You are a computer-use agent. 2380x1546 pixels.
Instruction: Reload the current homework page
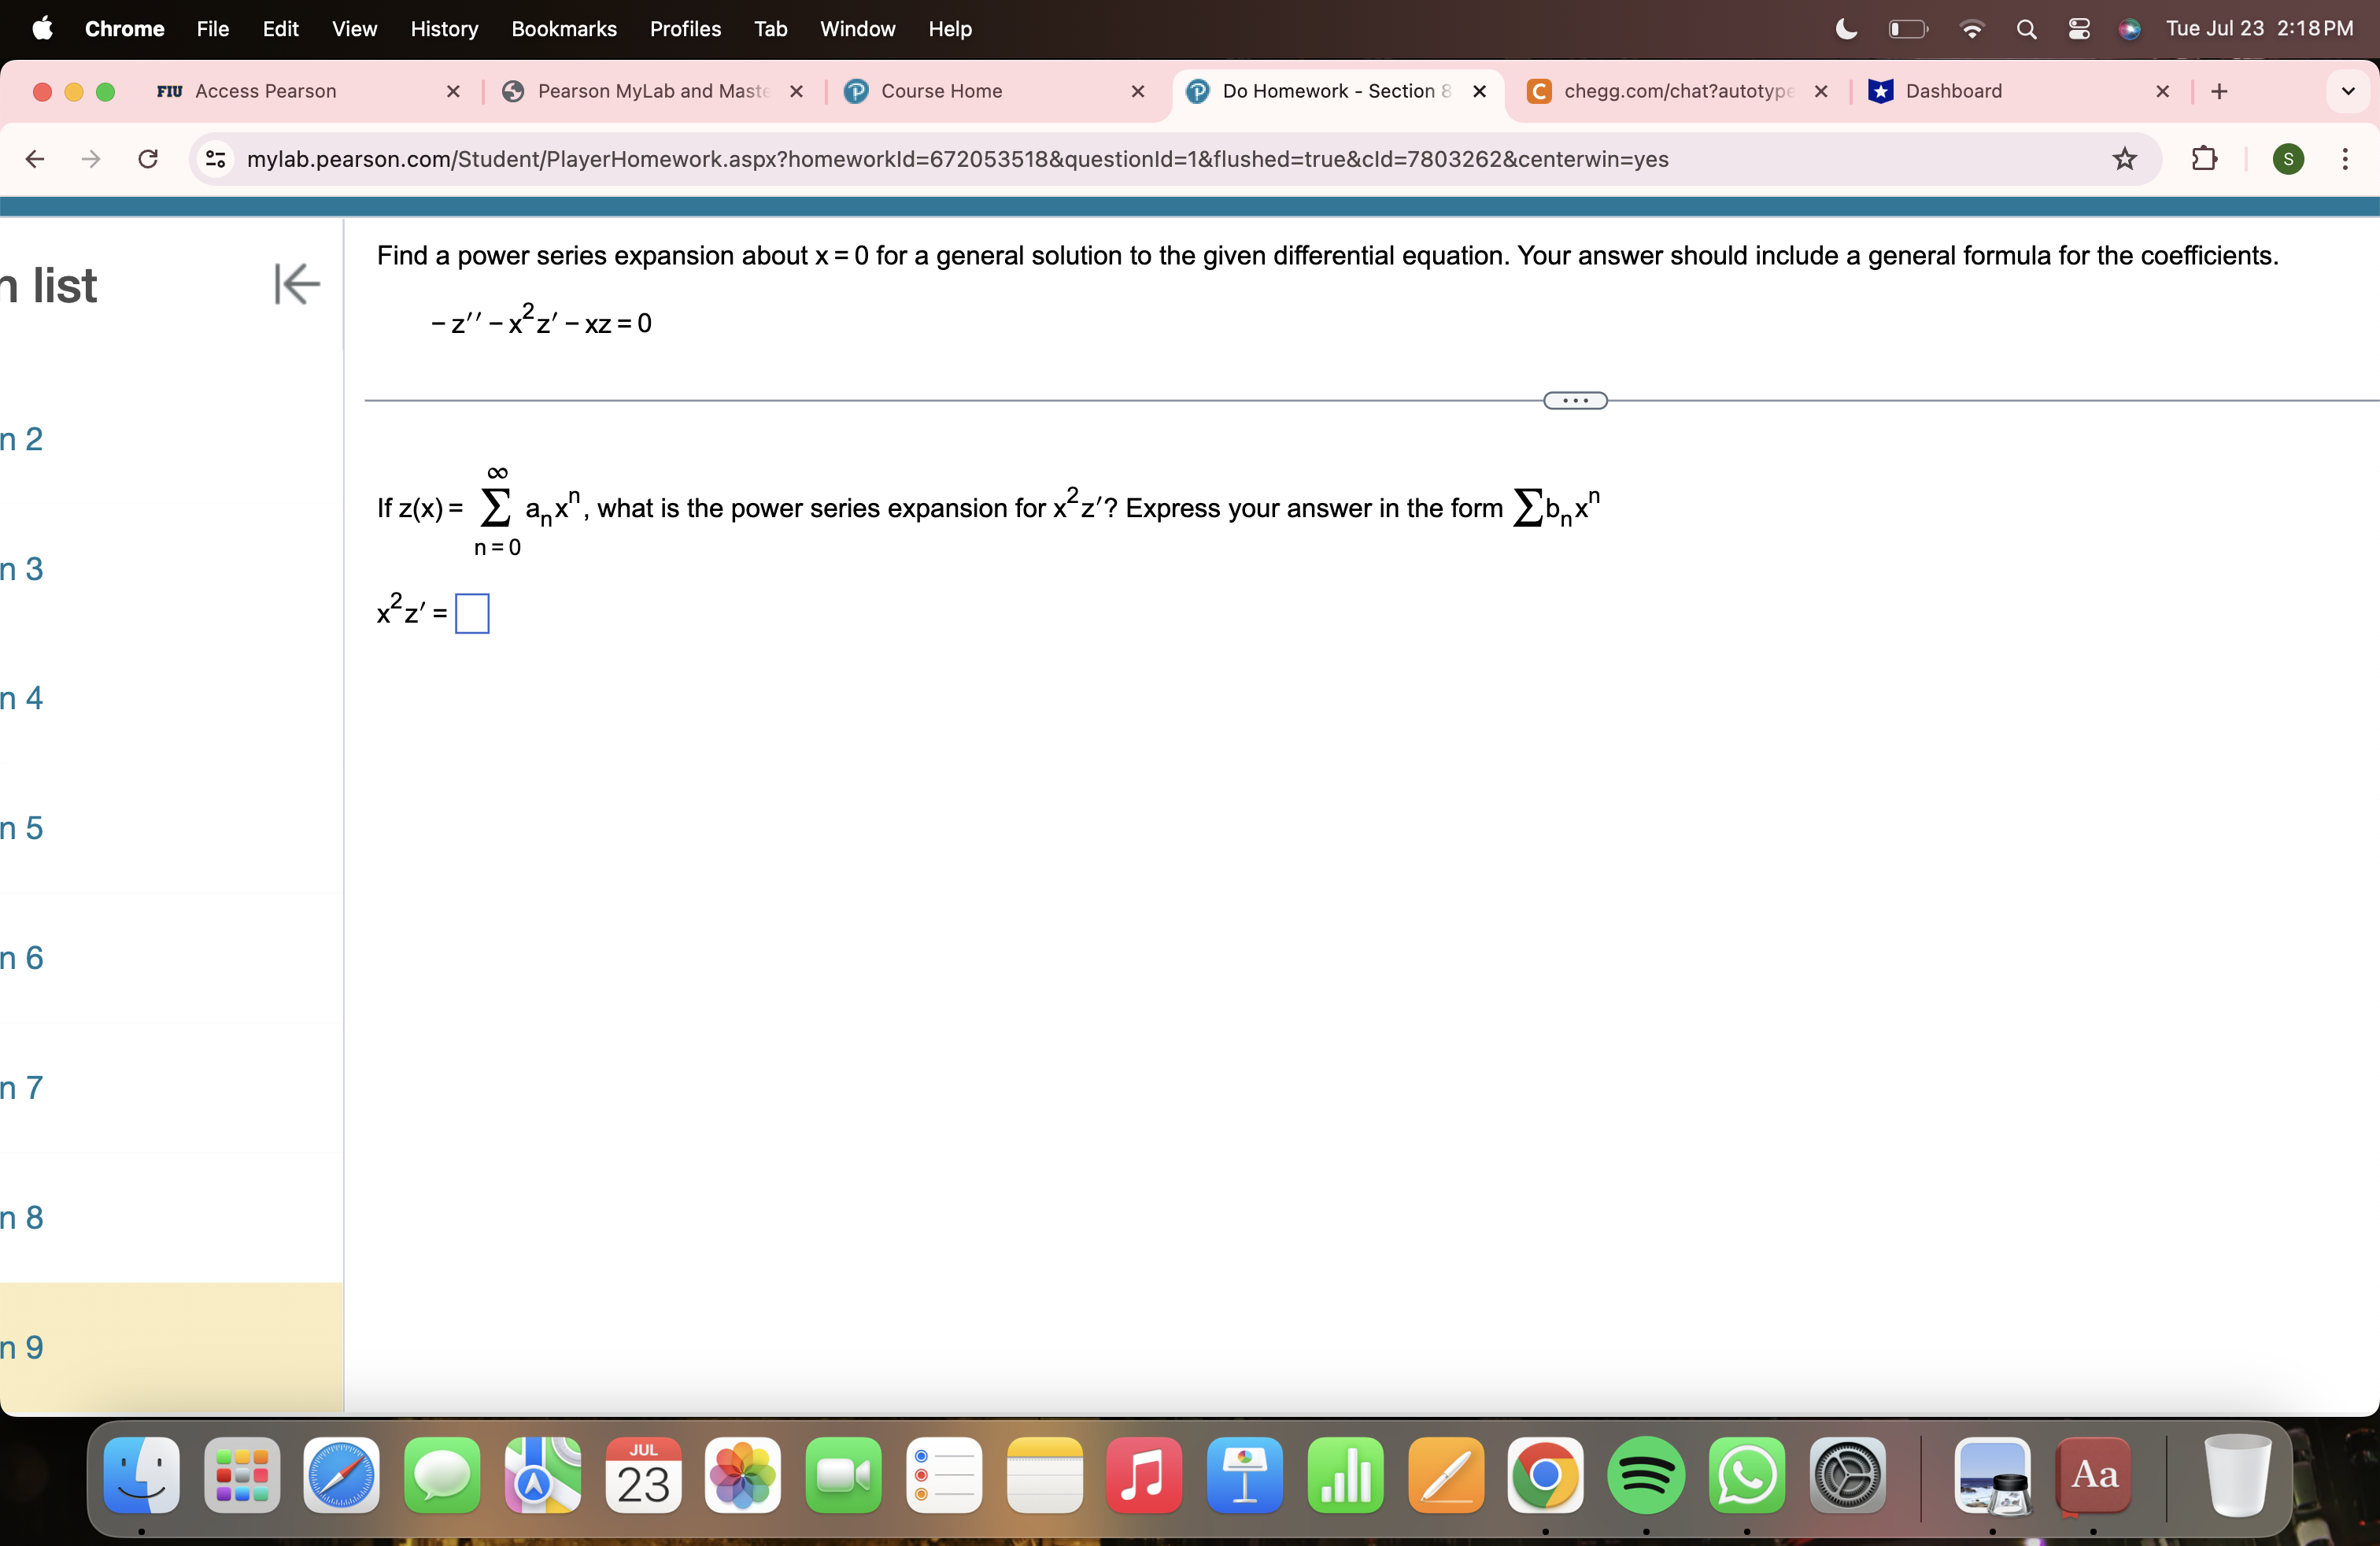point(147,159)
